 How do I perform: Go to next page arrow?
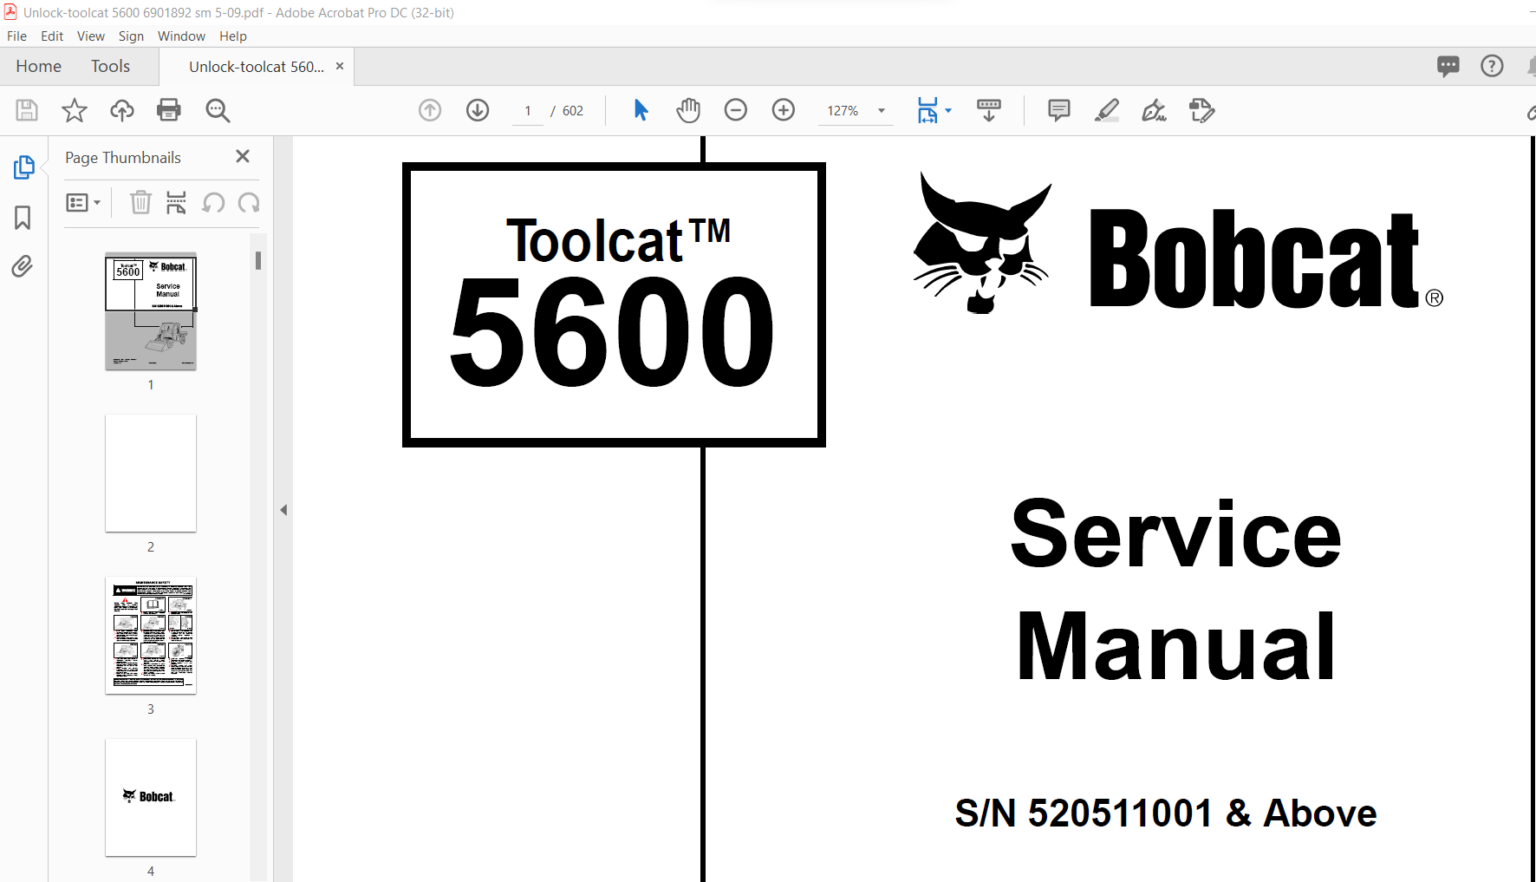tap(478, 111)
